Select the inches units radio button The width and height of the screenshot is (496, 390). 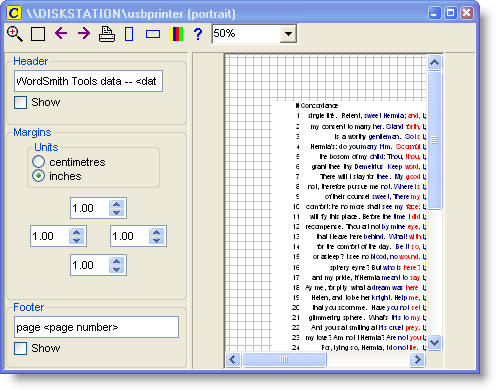[x=38, y=176]
